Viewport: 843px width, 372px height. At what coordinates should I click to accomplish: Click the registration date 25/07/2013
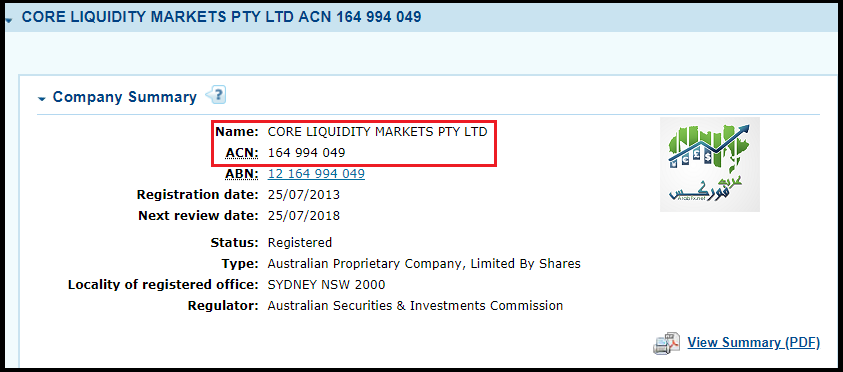click(x=304, y=195)
